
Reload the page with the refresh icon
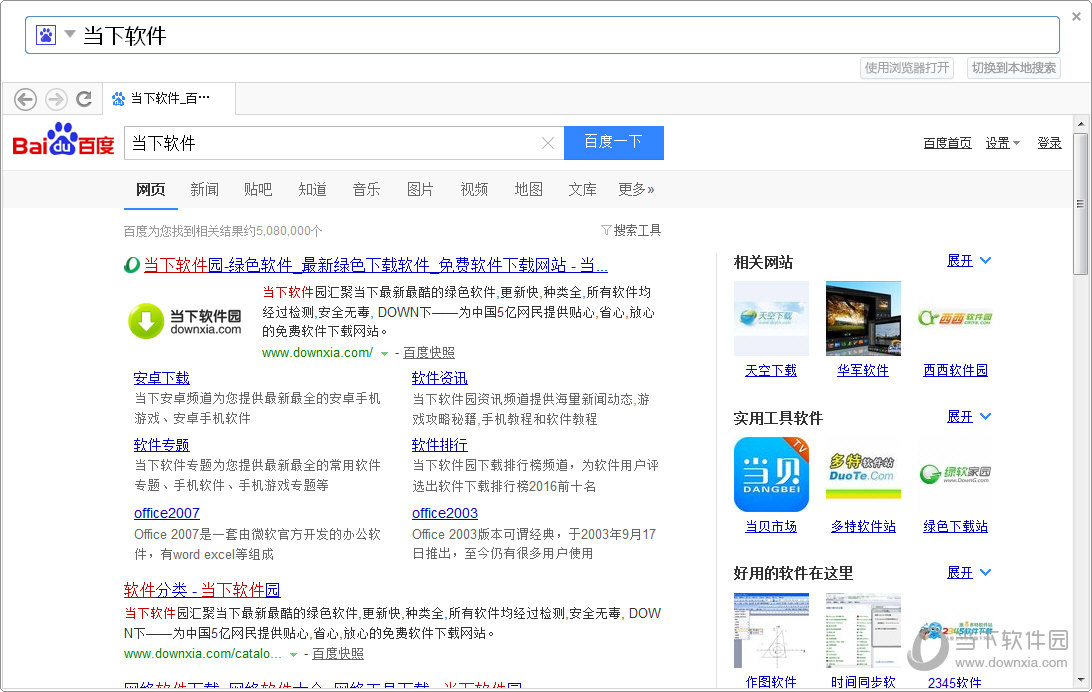84,99
